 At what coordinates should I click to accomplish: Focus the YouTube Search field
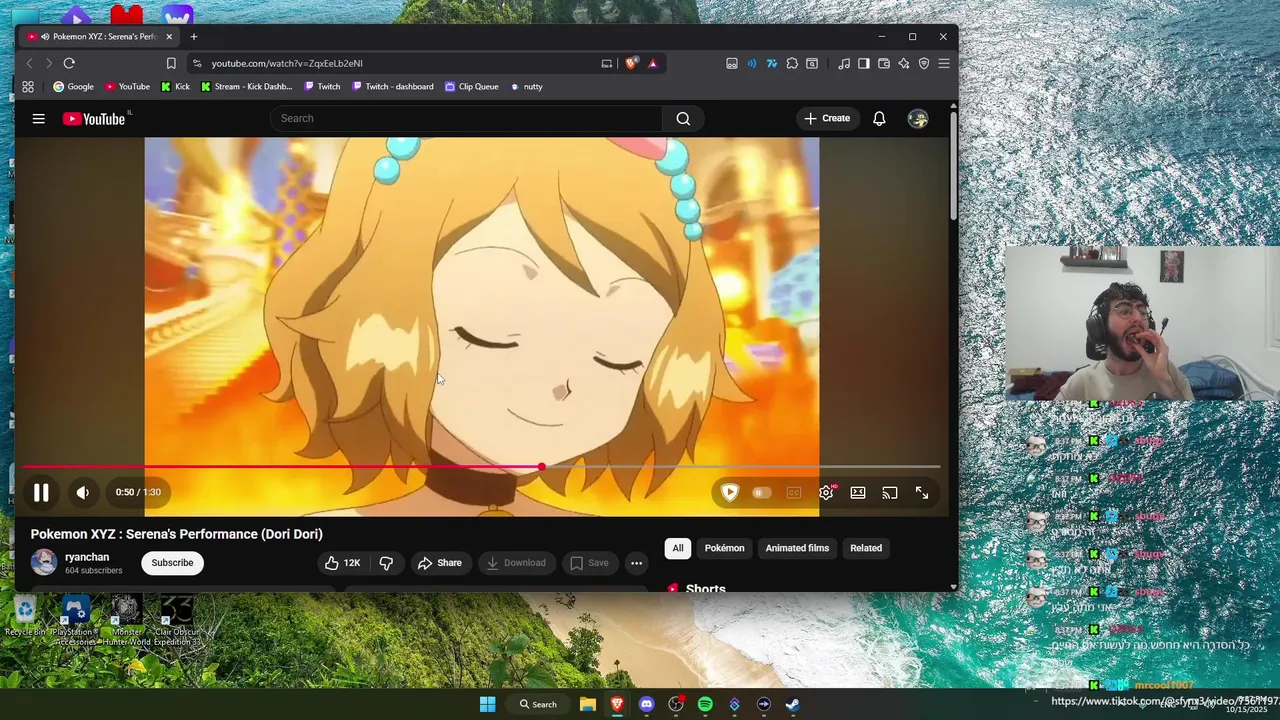pyautogui.click(x=466, y=118)
